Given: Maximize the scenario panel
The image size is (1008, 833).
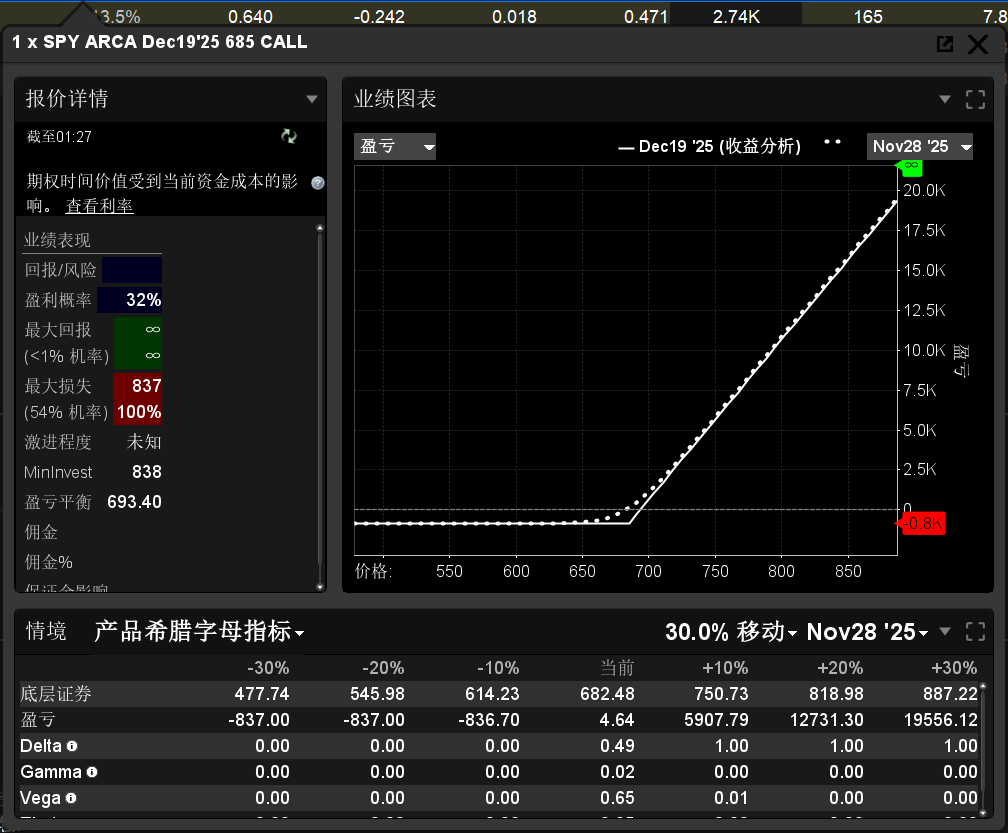Looking at the screenshot, I should coord(975,632).
